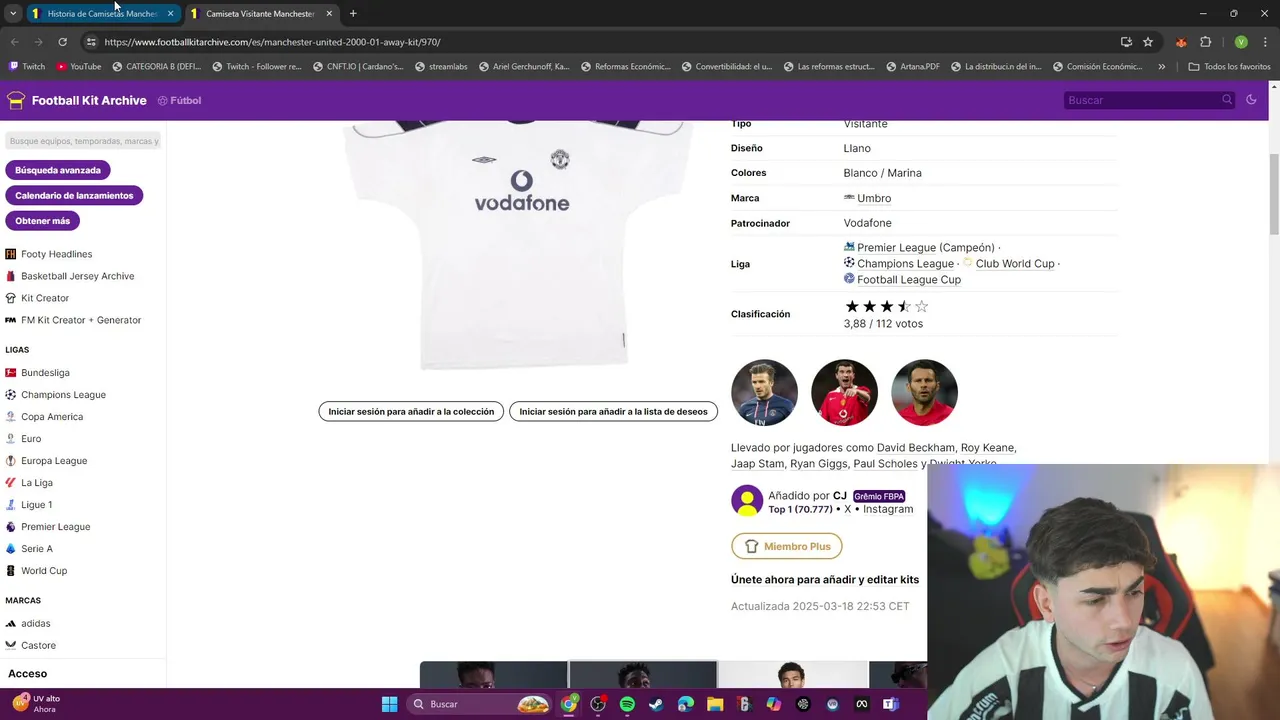Viewport: 1280px width, 720px height.
Task: Switch to the Camiseta Visitante Manchester tab
Action: click(x=260, y=14)
